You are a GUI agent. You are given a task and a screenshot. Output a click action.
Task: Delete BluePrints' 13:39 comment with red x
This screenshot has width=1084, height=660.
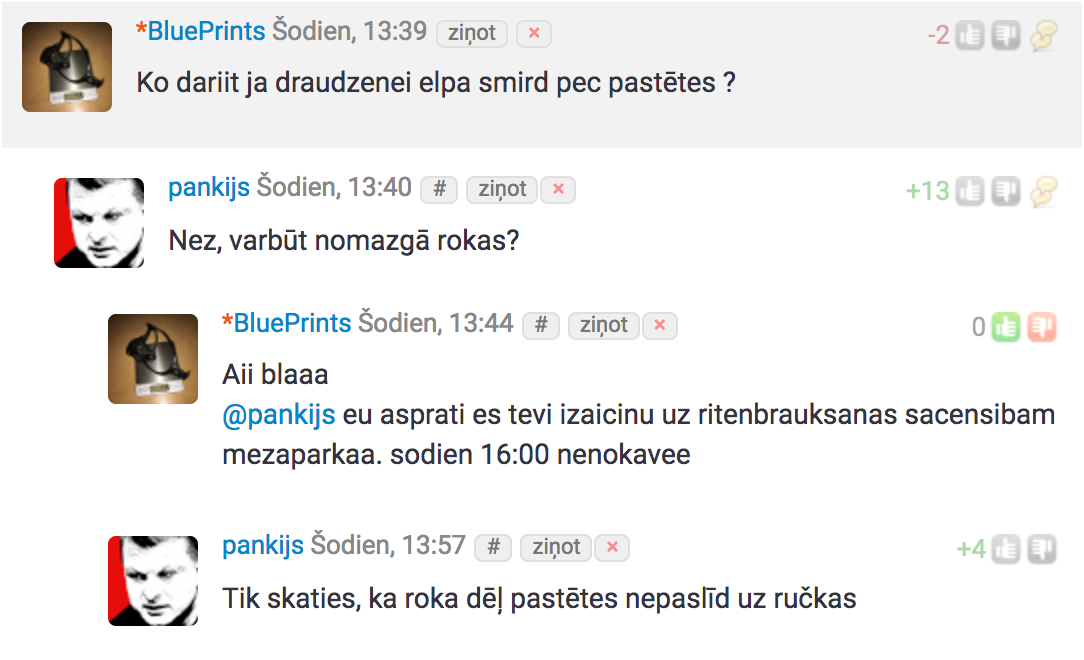[534, 33]
